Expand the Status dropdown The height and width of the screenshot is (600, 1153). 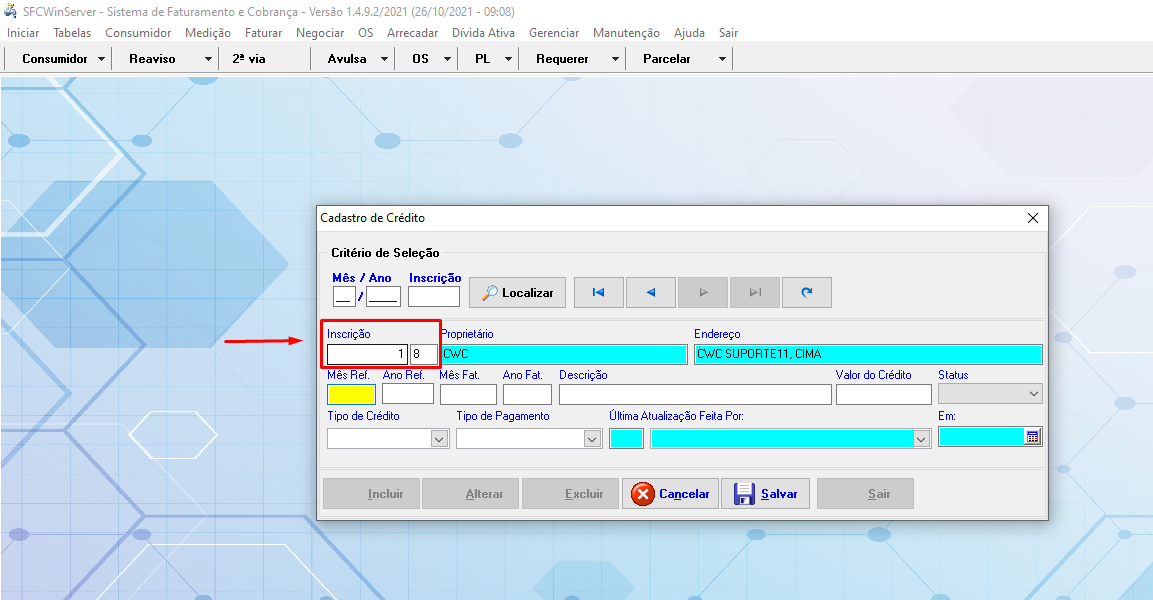click(x=1033, y=395)
